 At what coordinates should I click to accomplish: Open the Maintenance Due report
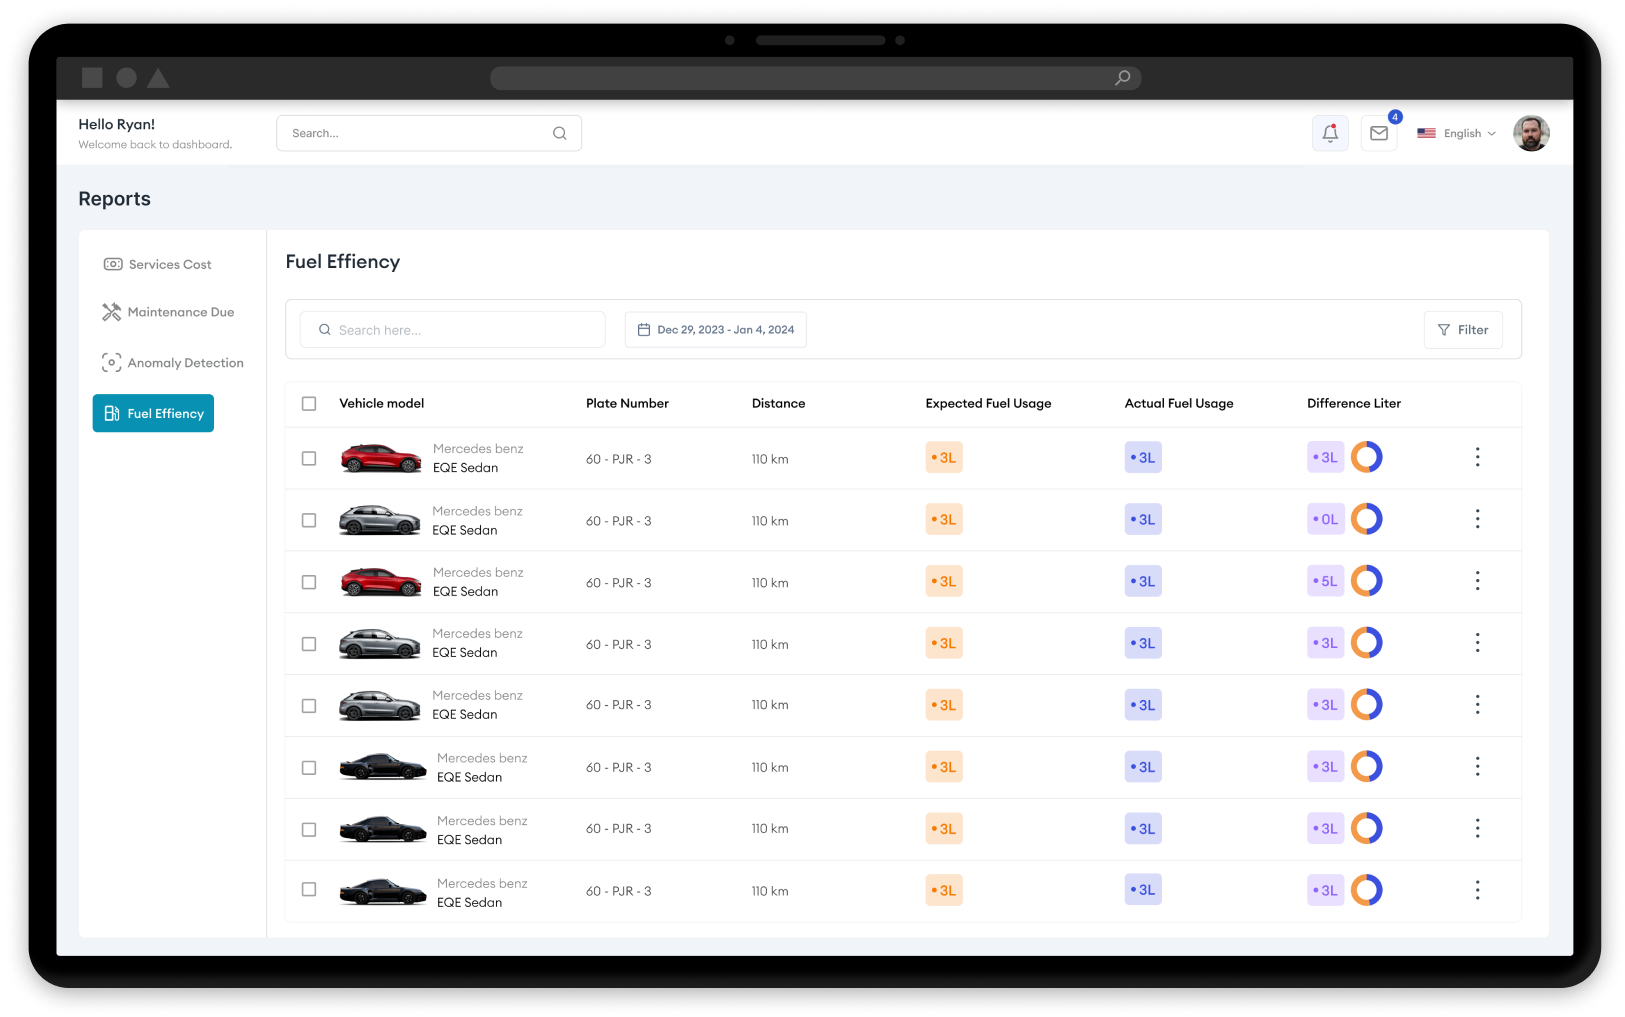[168, 312]
